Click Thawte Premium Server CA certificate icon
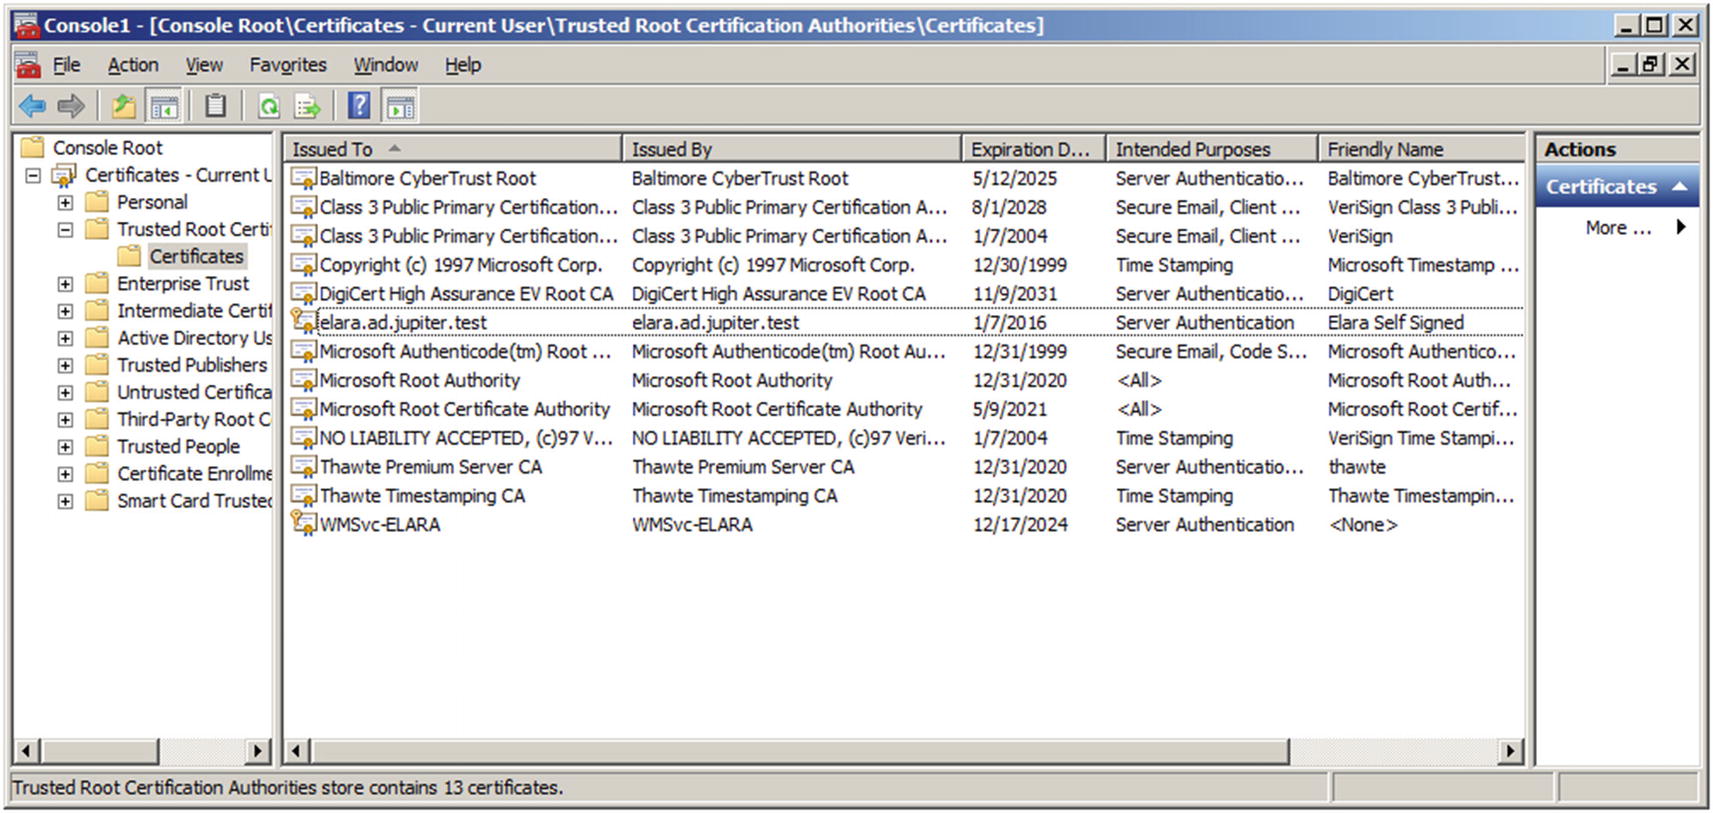The image size is (1713, 813). (303, 467)
